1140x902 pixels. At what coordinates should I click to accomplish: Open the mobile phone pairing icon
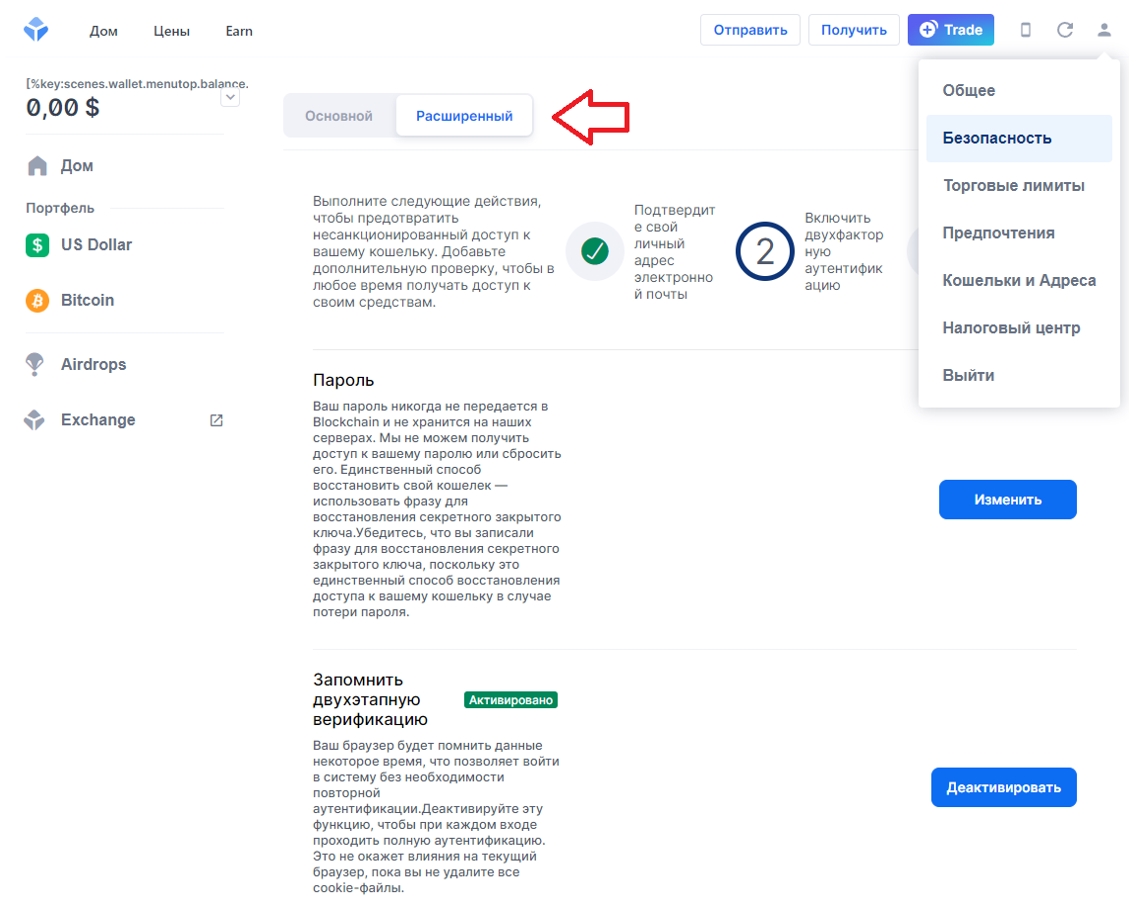(1025, 30)
